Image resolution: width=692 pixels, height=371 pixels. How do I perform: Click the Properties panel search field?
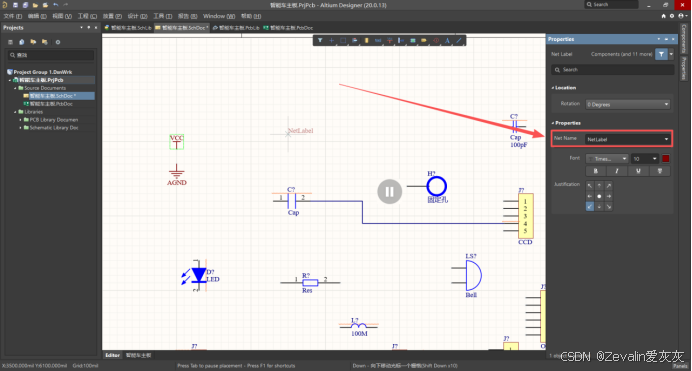613,70
